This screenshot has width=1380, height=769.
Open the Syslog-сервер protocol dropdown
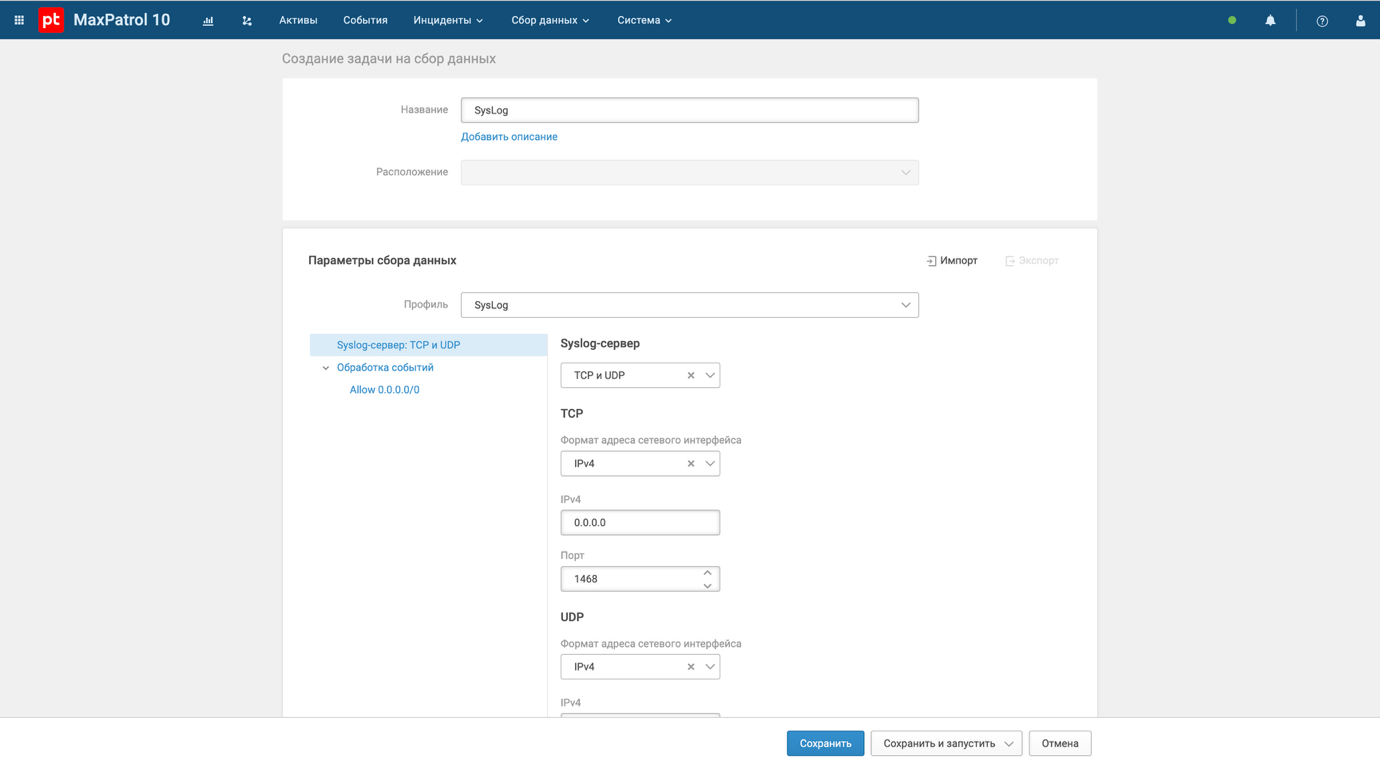(710, 376)
